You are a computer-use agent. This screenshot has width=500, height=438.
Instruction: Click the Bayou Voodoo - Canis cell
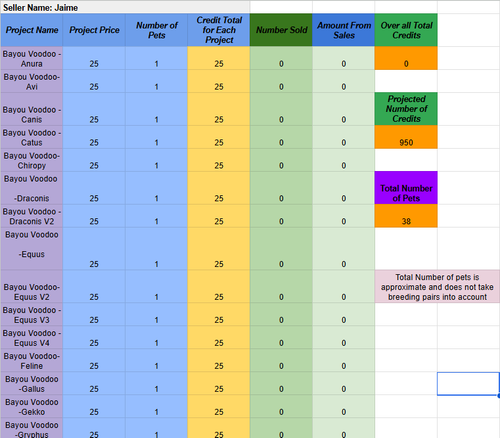pyautogui.click(x=32, y=109)
